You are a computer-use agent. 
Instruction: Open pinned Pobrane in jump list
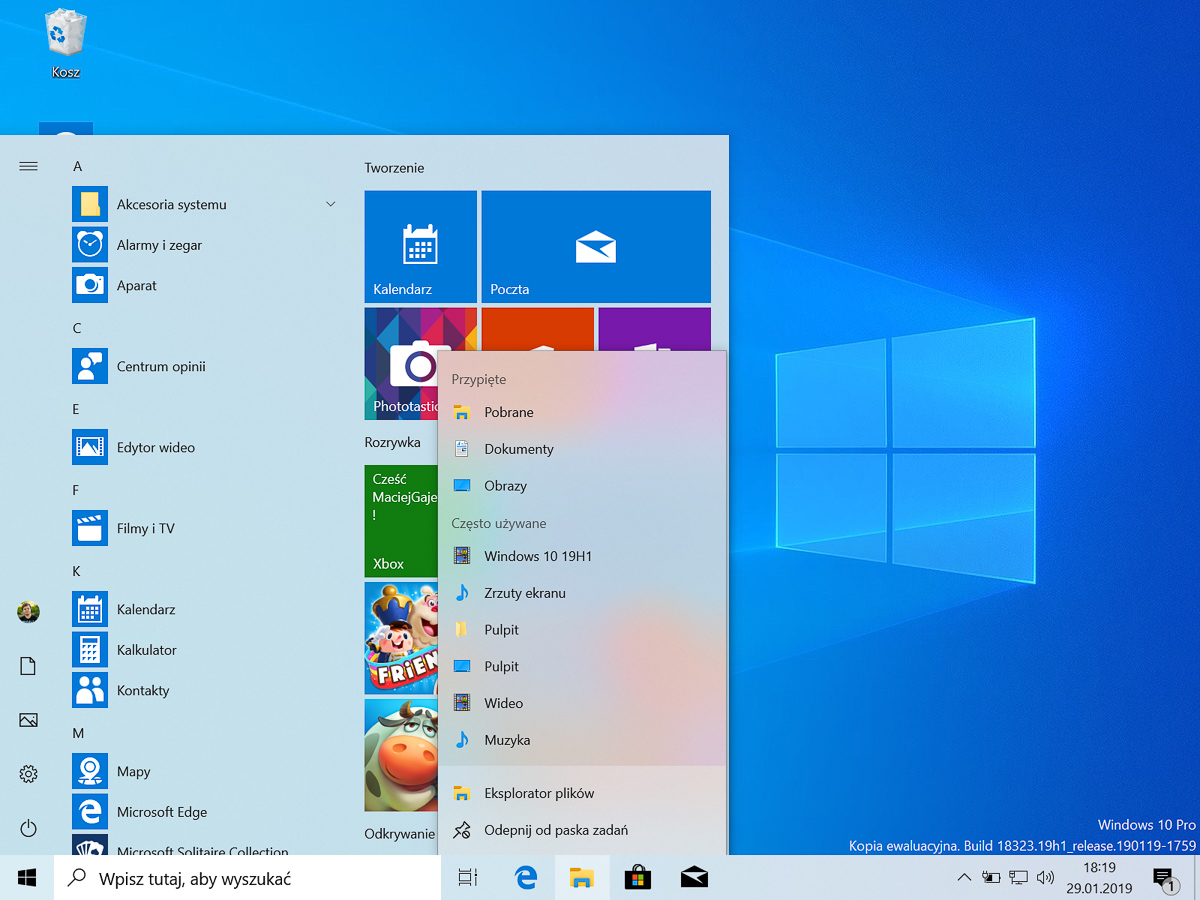pos(582,412)
